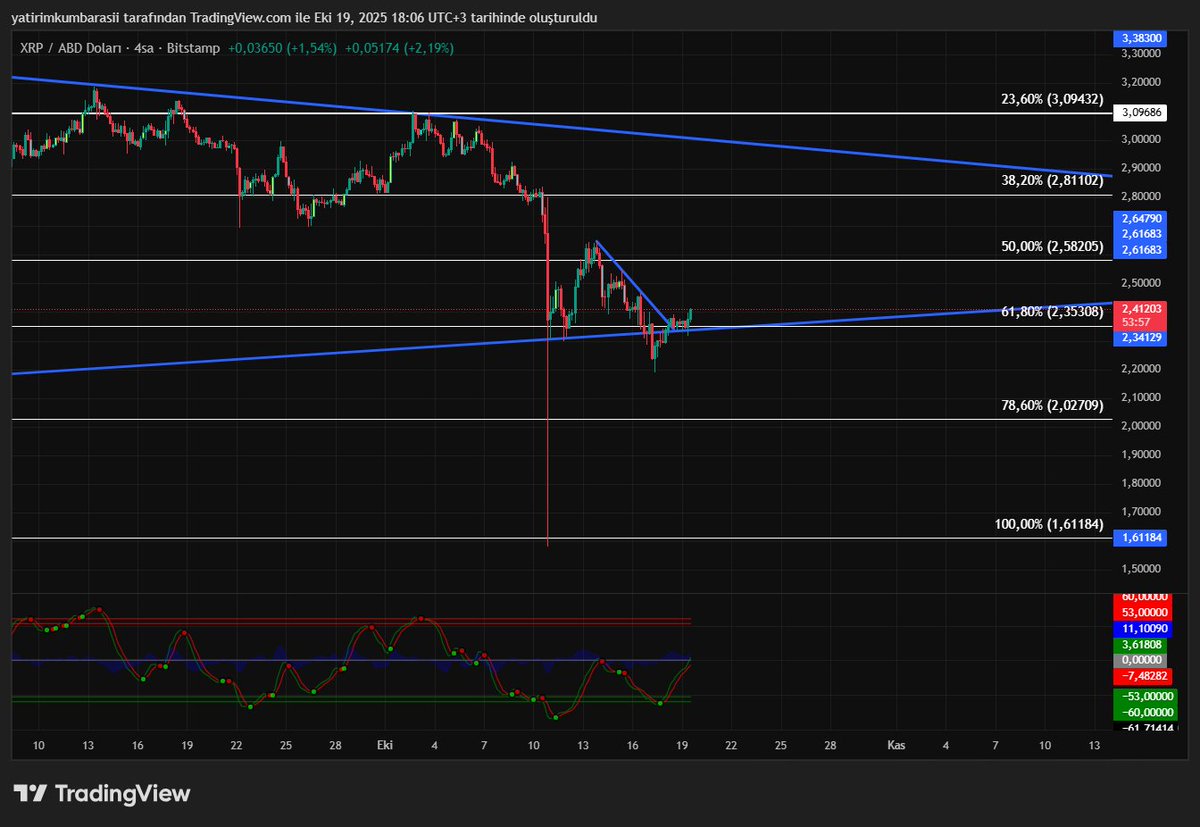Click 1,70000 on the price scale
Screen dimensions: 1200x827
(1141, 512)
